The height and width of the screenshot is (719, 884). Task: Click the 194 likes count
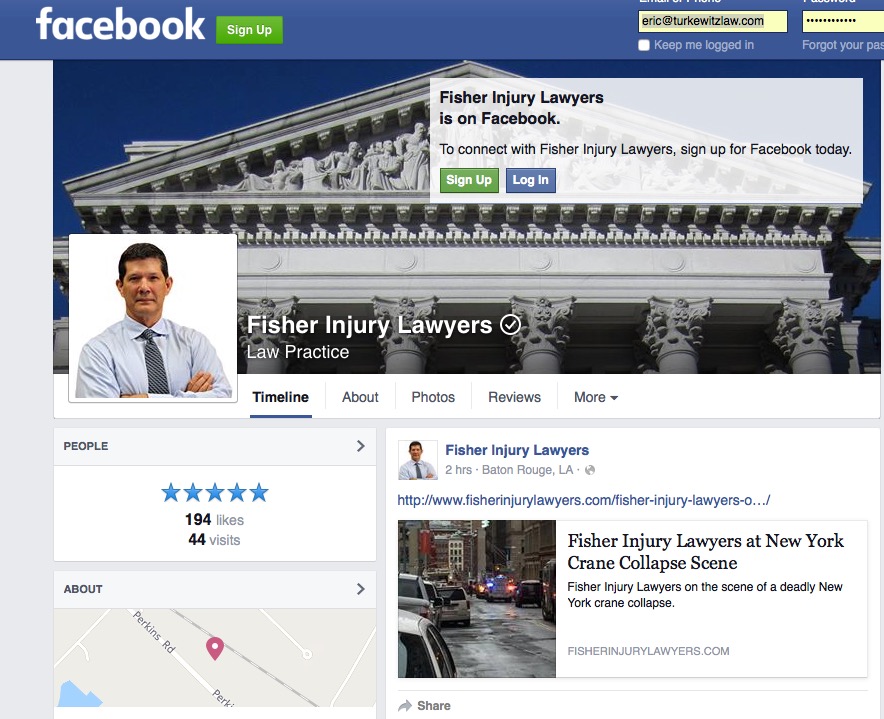[214, 519]
